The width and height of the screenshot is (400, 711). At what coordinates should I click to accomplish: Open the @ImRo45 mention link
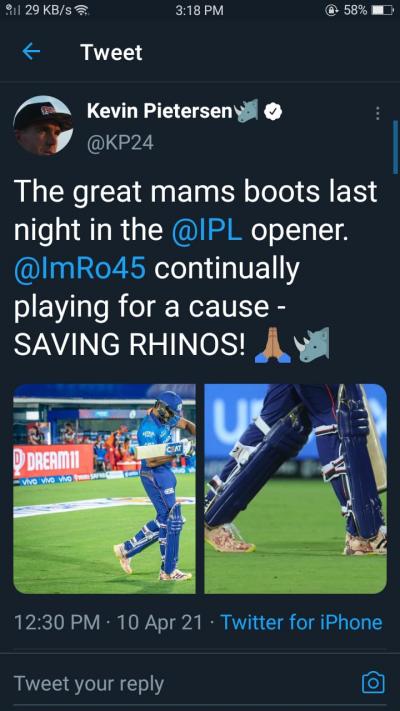pos(80,269)
